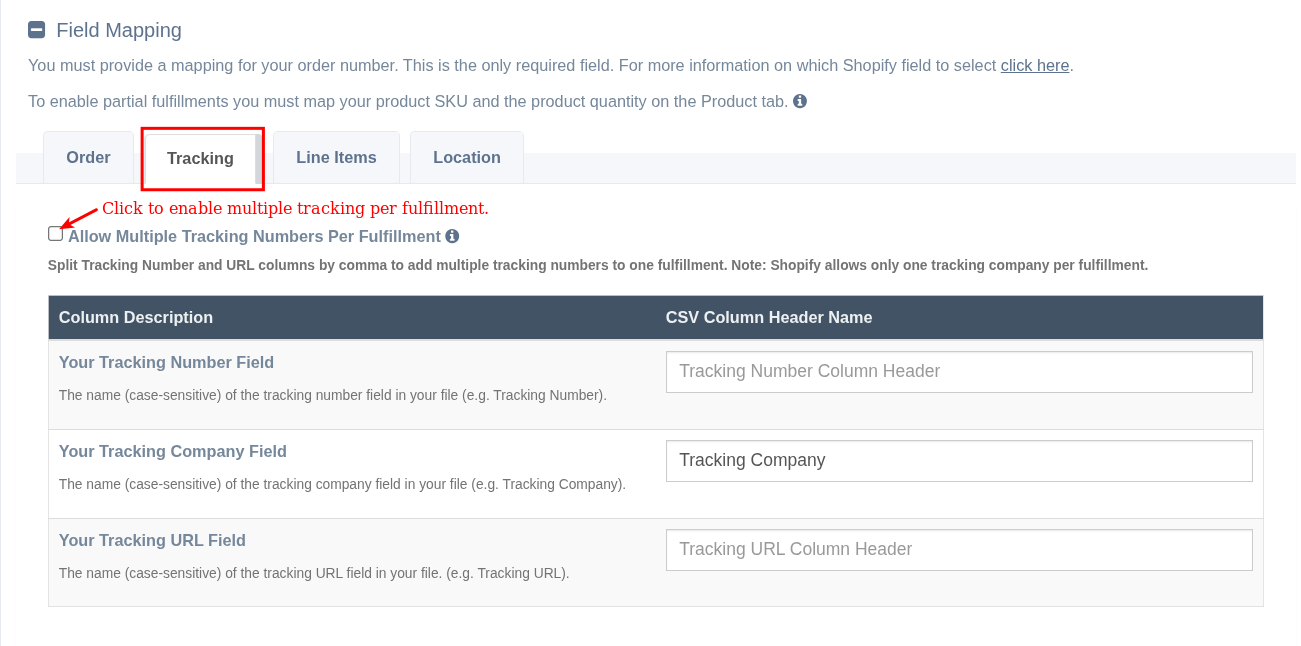
Task: Click the red multiple tracking annotation text
Action: (295, 208)
